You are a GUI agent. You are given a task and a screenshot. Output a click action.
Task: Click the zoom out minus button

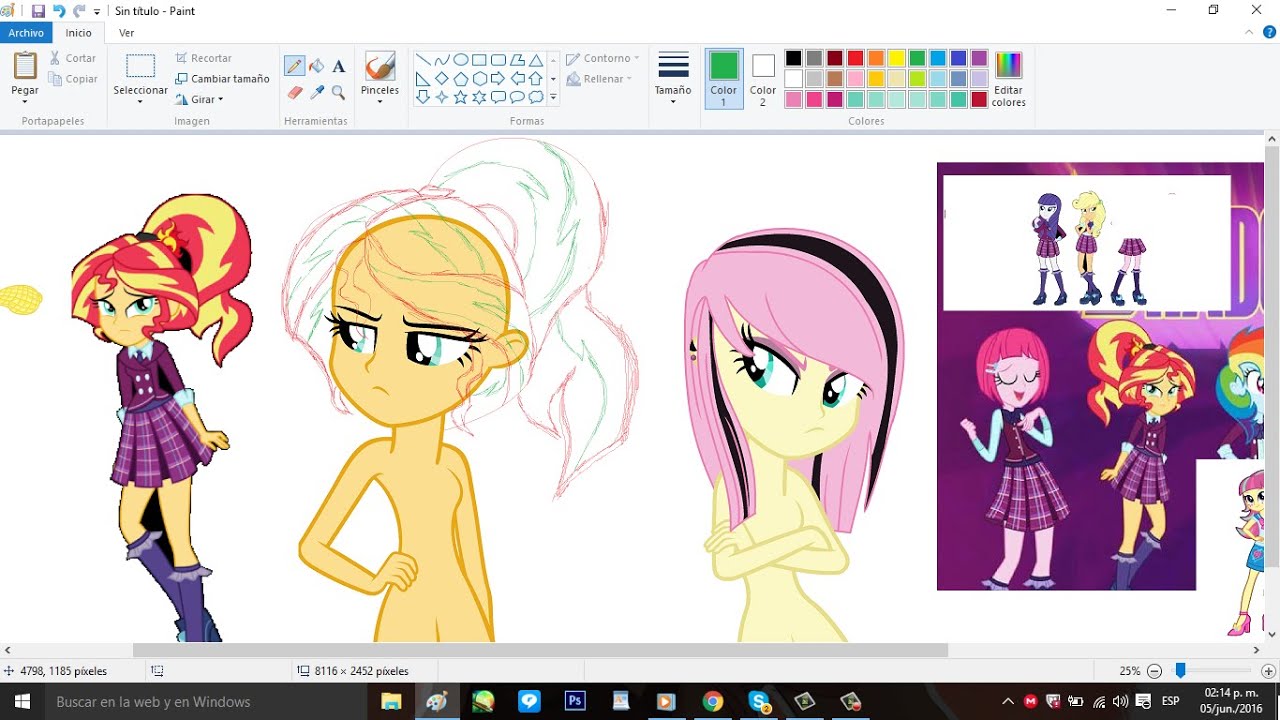pyautogui.click(x=1154, y=671)
